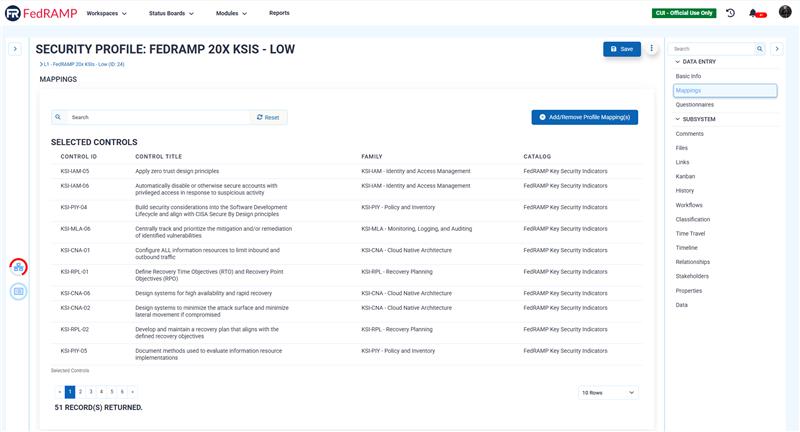Open the Reports menu item

coord(279,13)
